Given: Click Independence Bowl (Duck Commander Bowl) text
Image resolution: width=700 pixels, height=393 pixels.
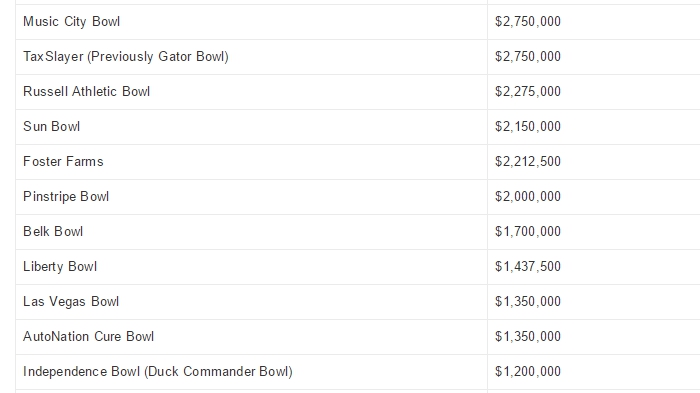Looking at the screenshot, I should point(158,372).
